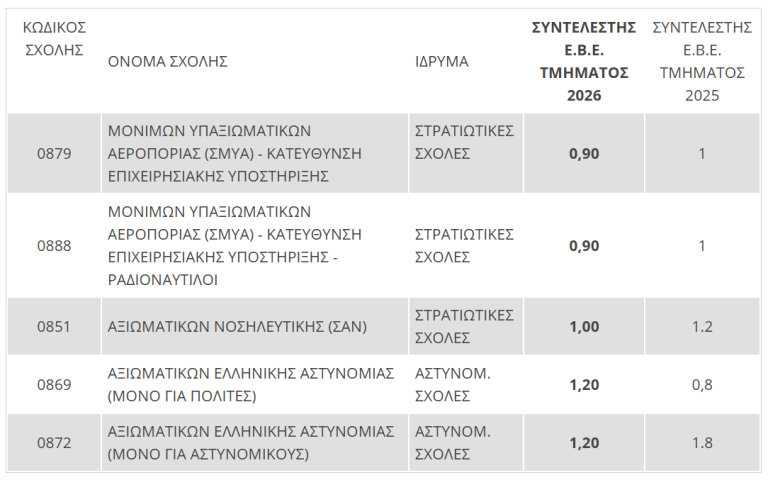Select the 1,00 coefficient for 2026
This screenshot has height=480, width=768.
[584, 326]
